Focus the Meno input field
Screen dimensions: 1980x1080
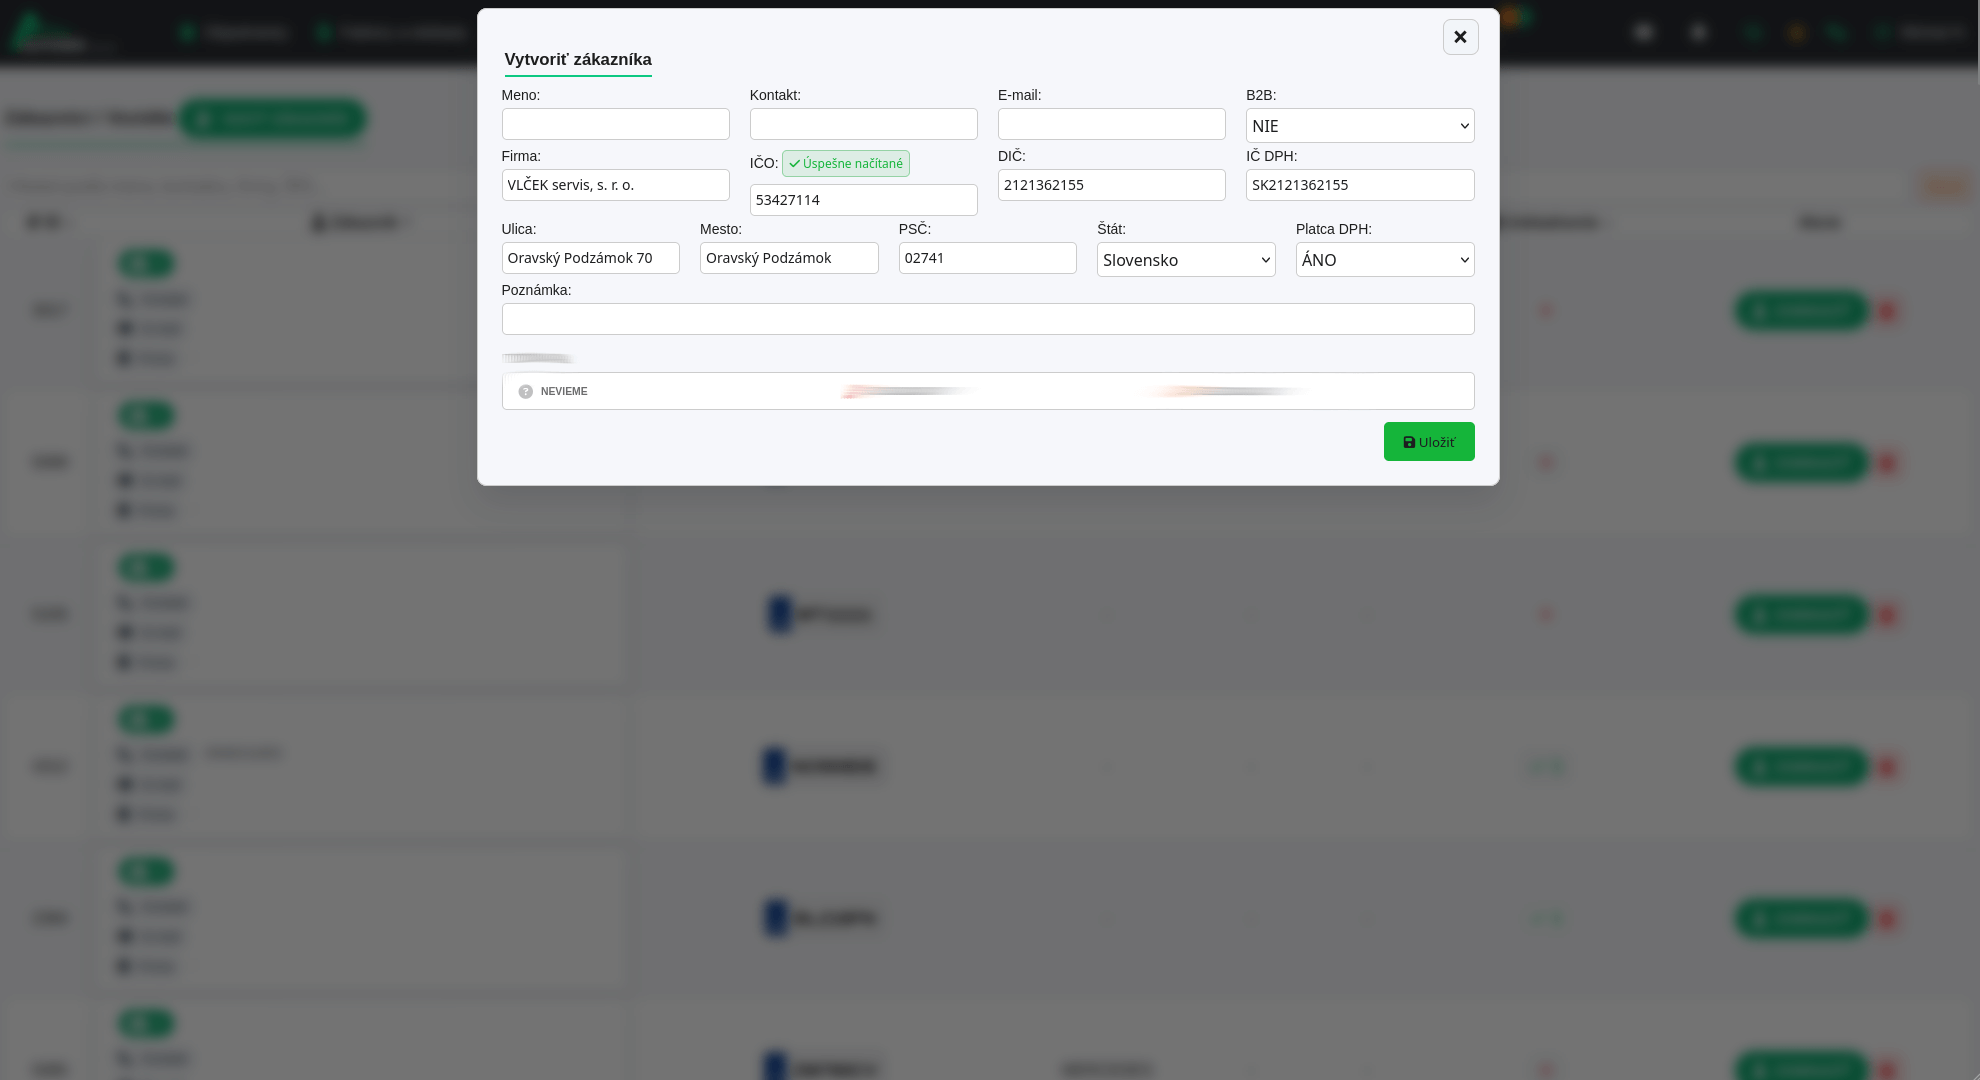(x=615, y=124)
